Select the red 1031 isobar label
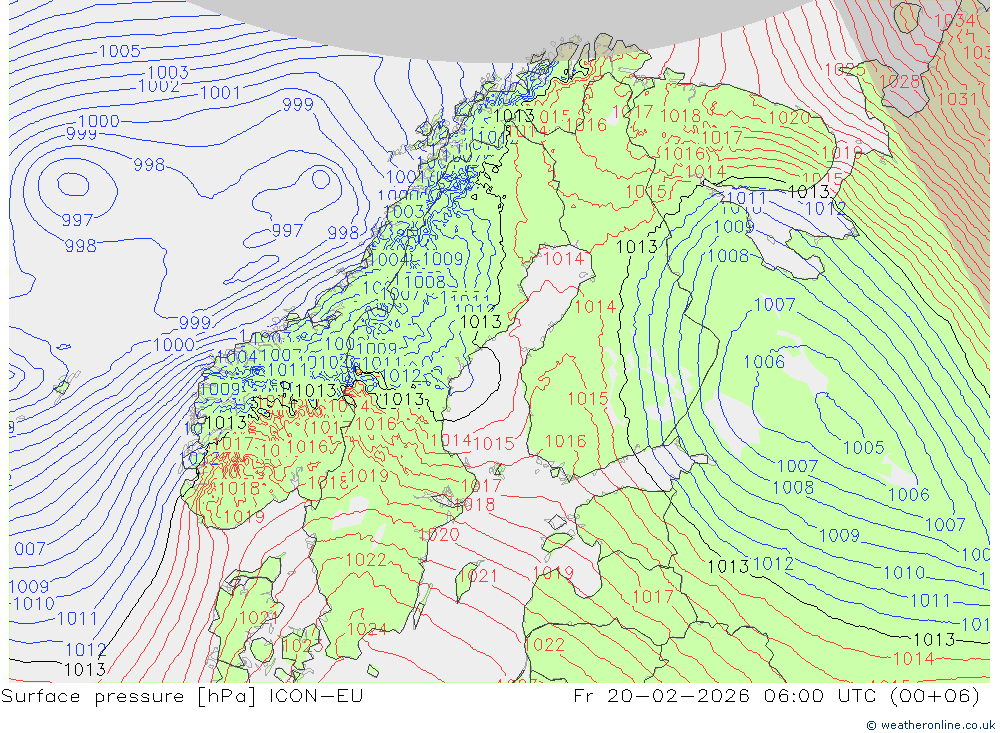The image size is (1000, 733). (957, 99)
